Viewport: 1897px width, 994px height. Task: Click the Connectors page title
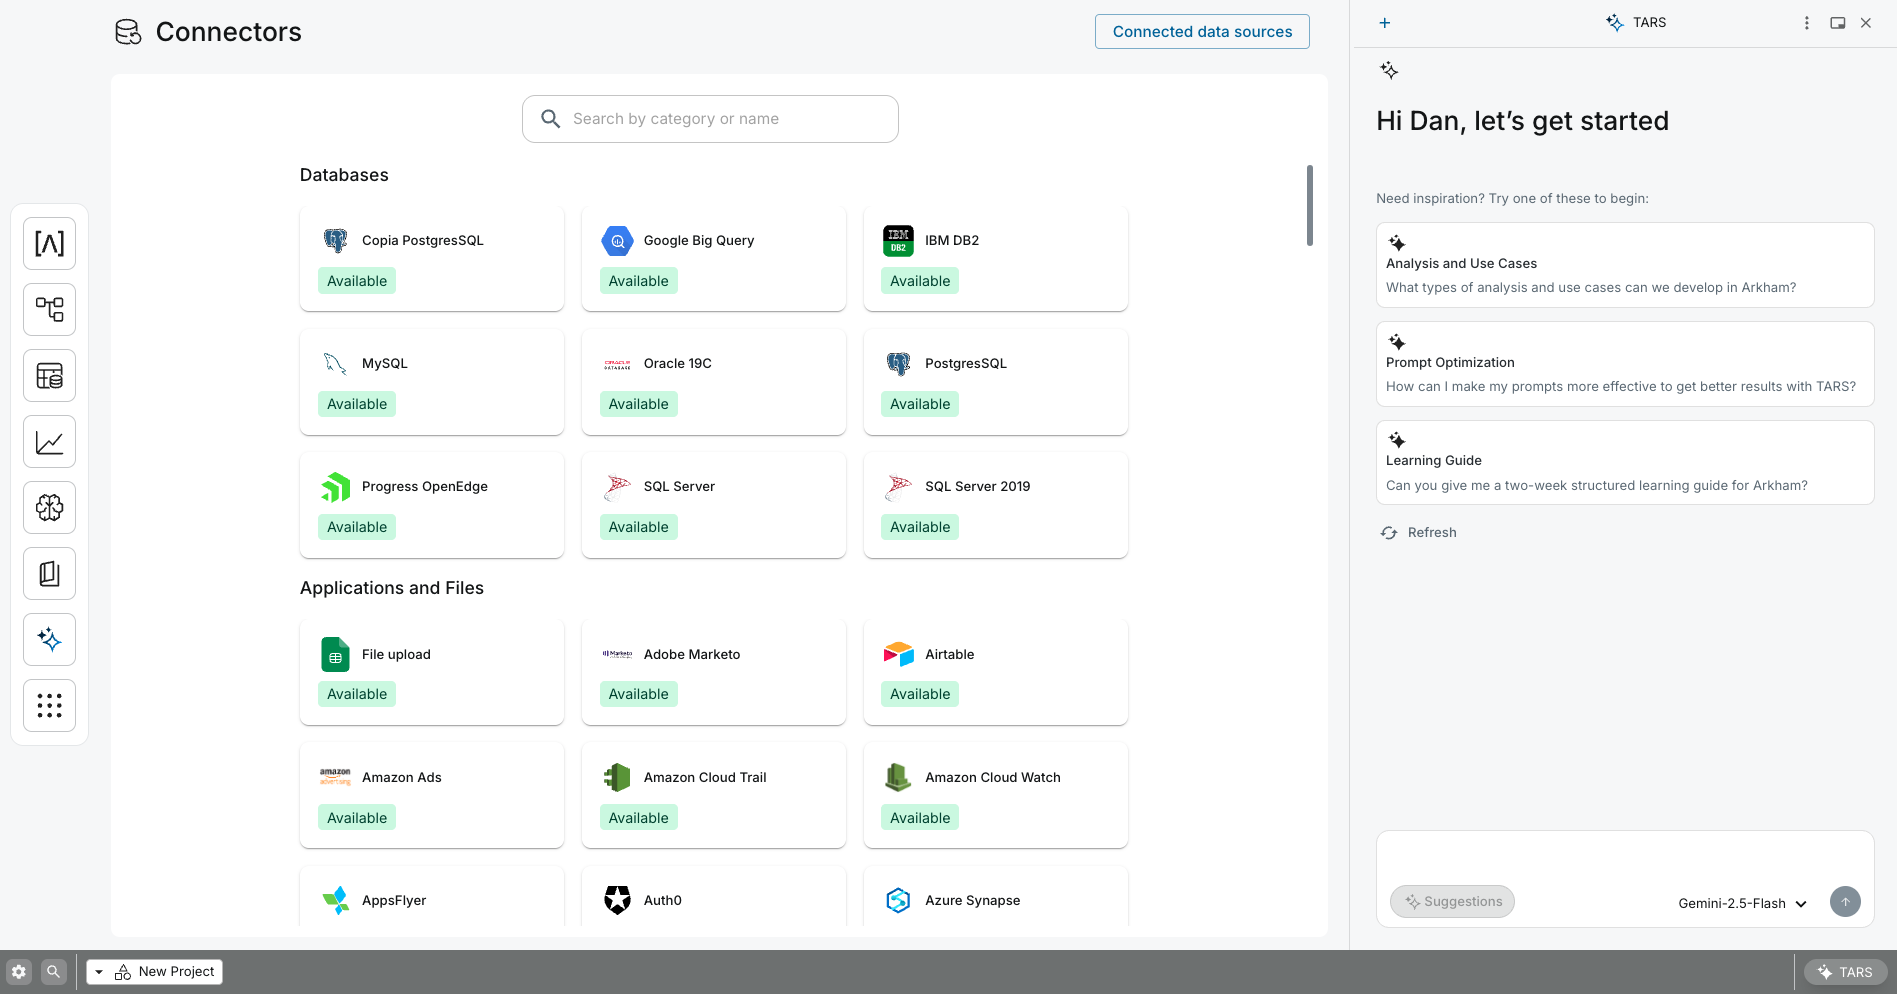point(228,32)
